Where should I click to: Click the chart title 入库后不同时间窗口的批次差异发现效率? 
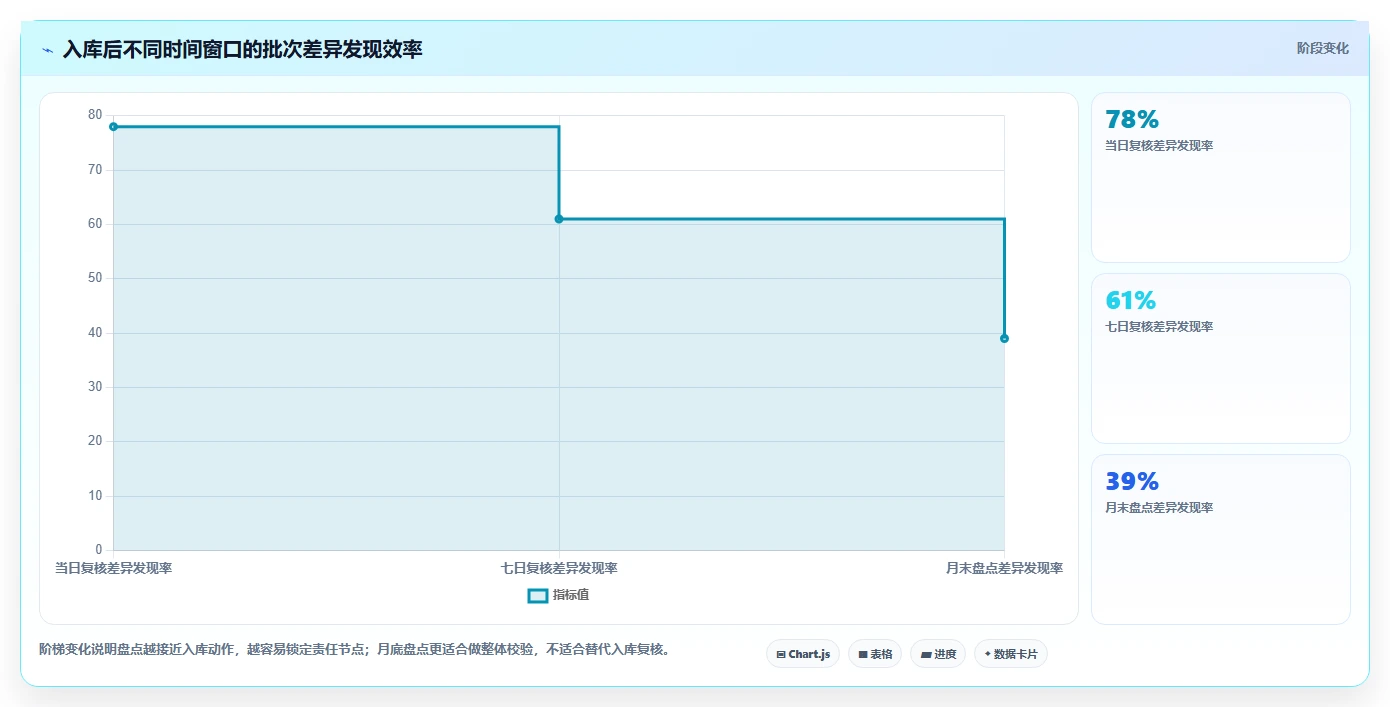click(x=242, y=49)
